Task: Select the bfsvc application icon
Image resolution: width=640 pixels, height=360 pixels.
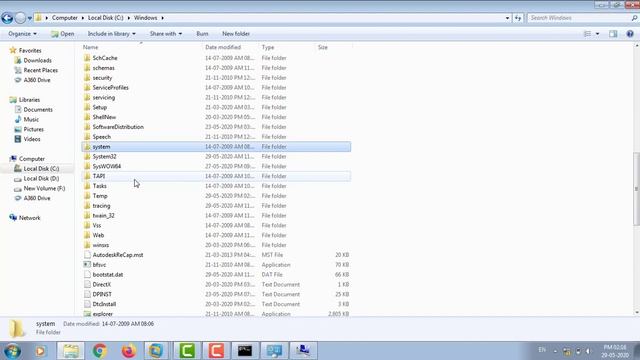Action: pyautogui.click(x=87, y=264)
